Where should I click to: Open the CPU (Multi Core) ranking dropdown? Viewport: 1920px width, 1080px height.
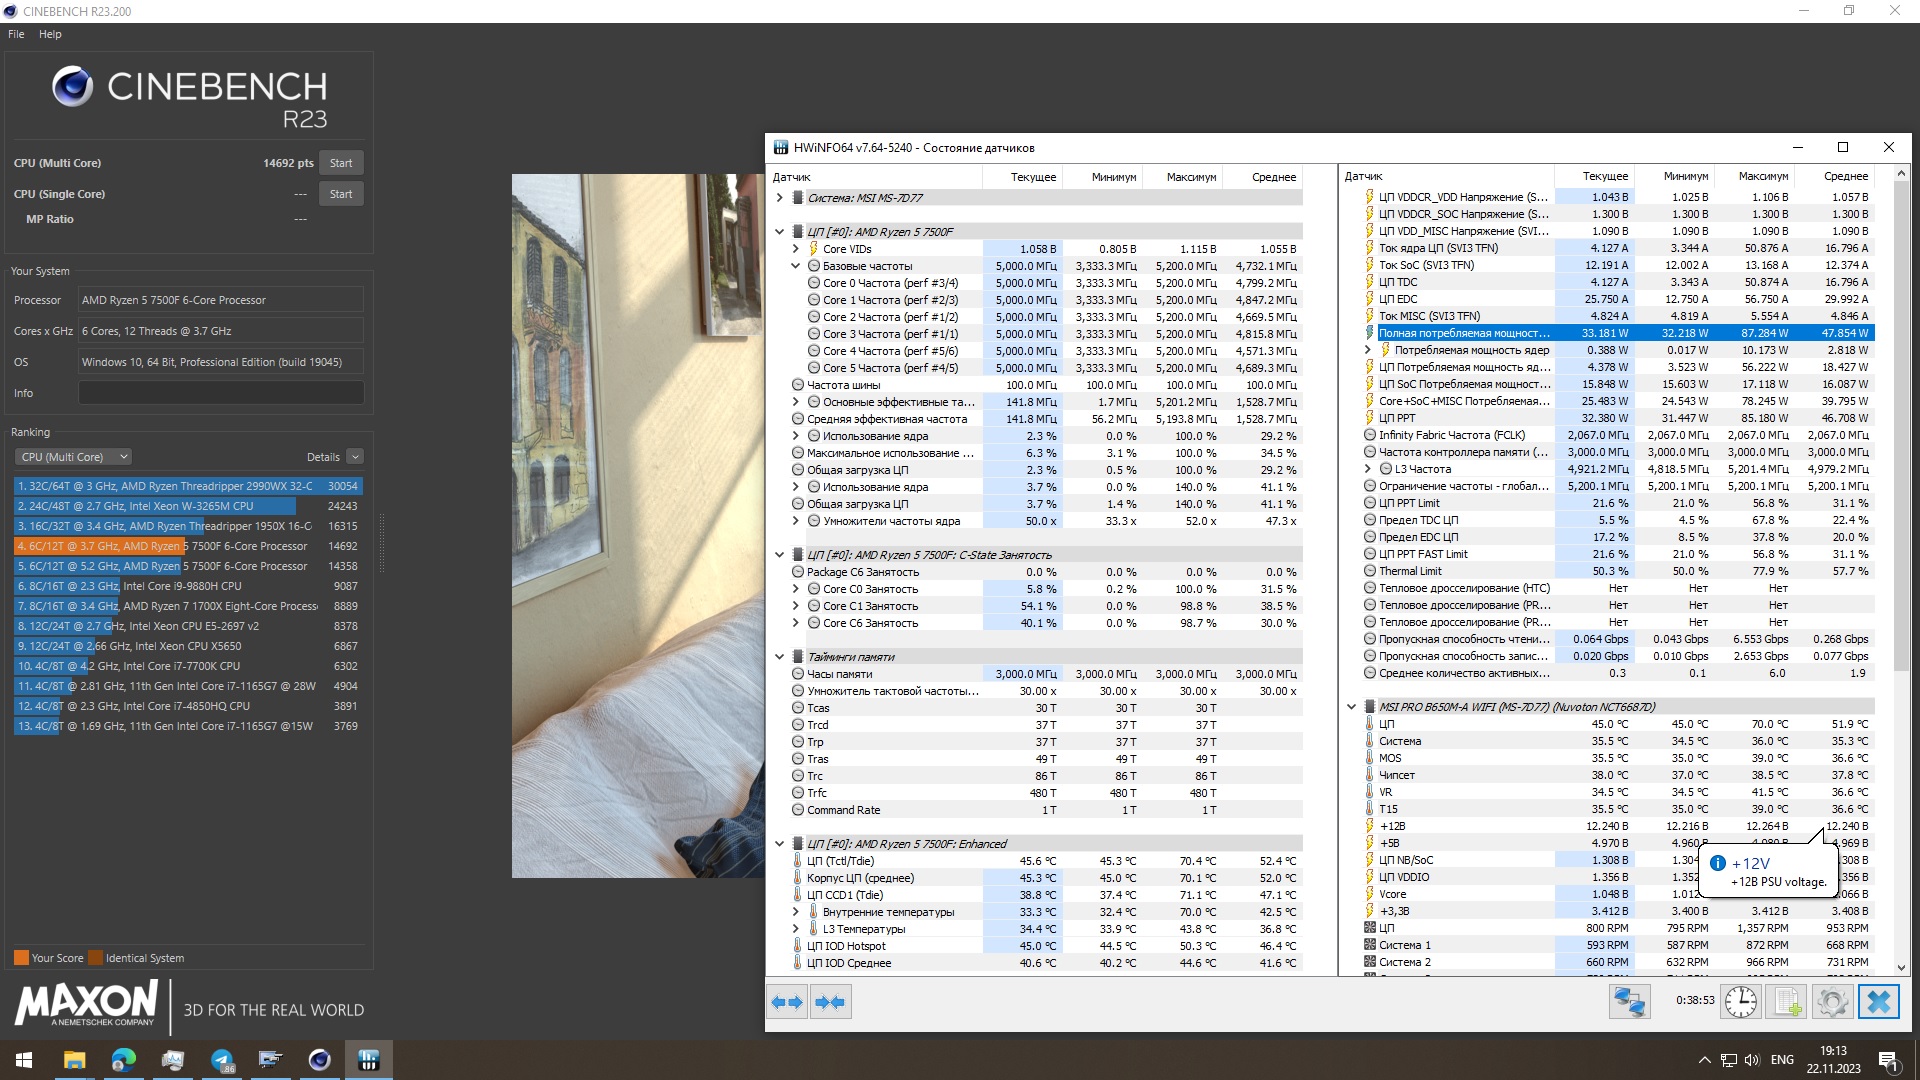tap(73, 457)
